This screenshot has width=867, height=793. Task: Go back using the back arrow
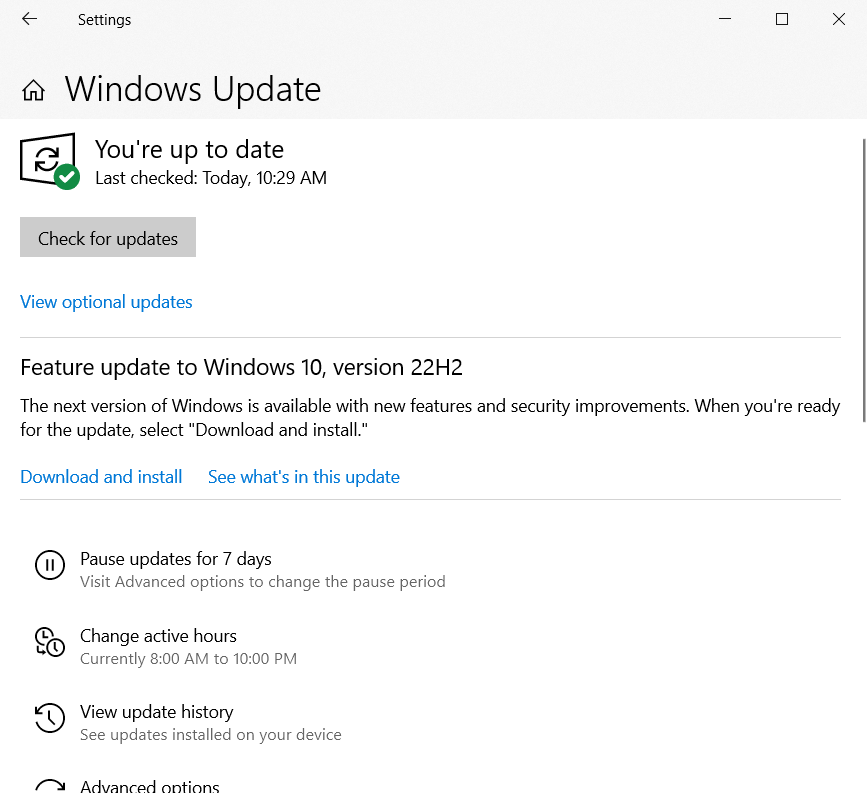pyautogui.click(x=29, y=19)
